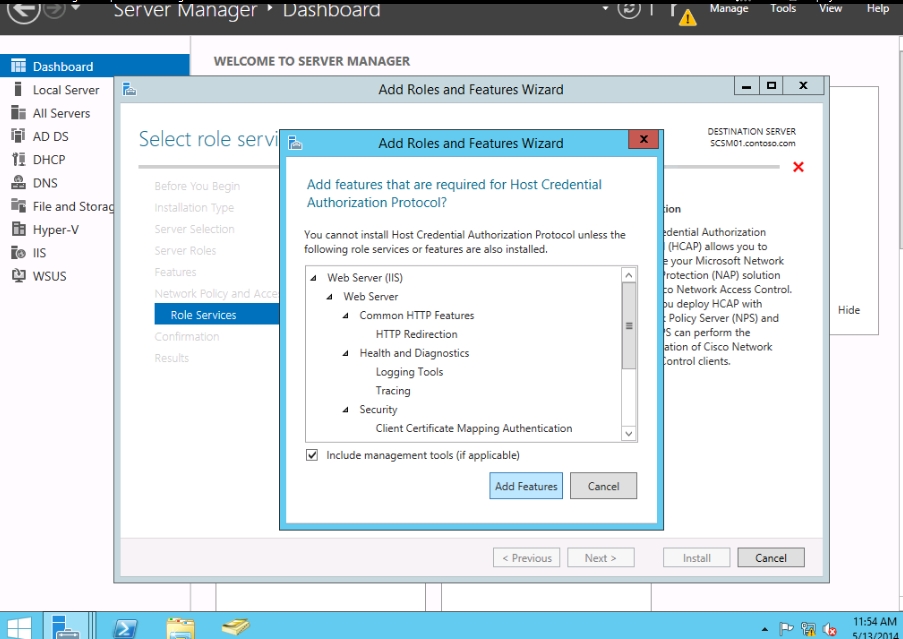Select the Hyper-V role icon
Image resolution: width=903 pixels, height=639 pixels.
[18, 230]
